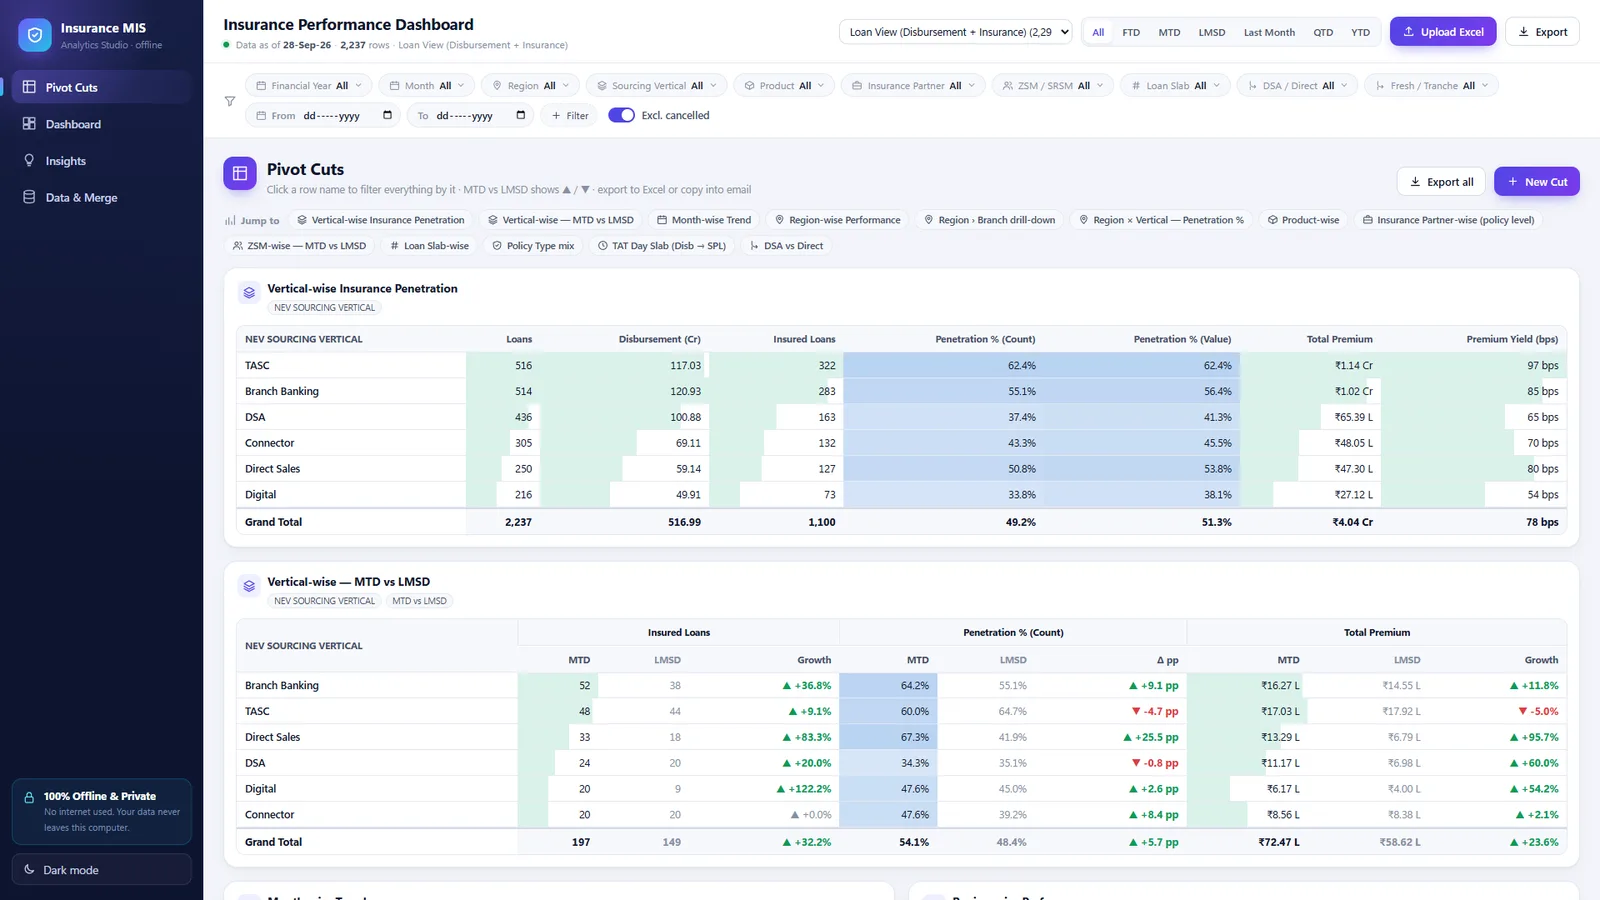The height and width of the screenshot is (900, 1600).
Task: Jump to Month-wise Trend cut
Action: pos(704,220)
